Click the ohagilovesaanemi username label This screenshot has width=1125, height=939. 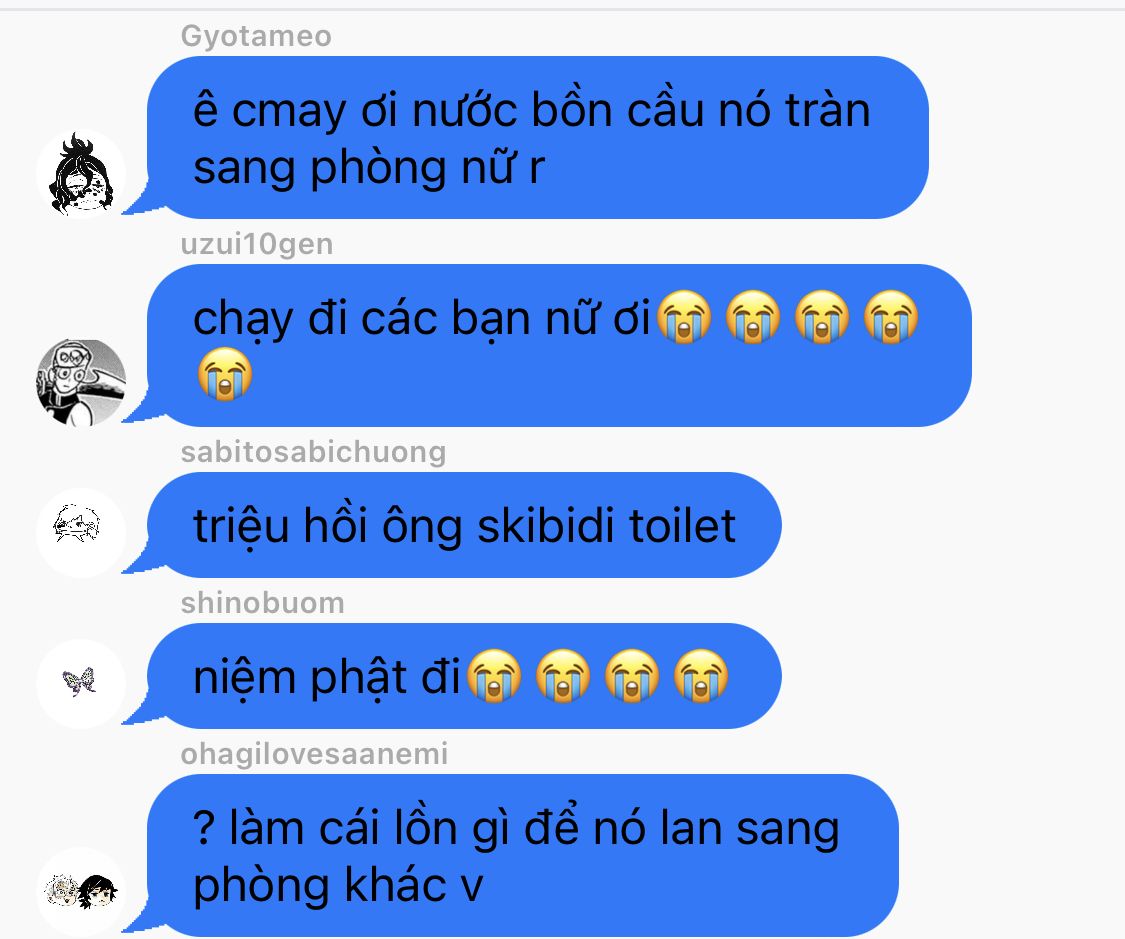(x=314, y=753)
